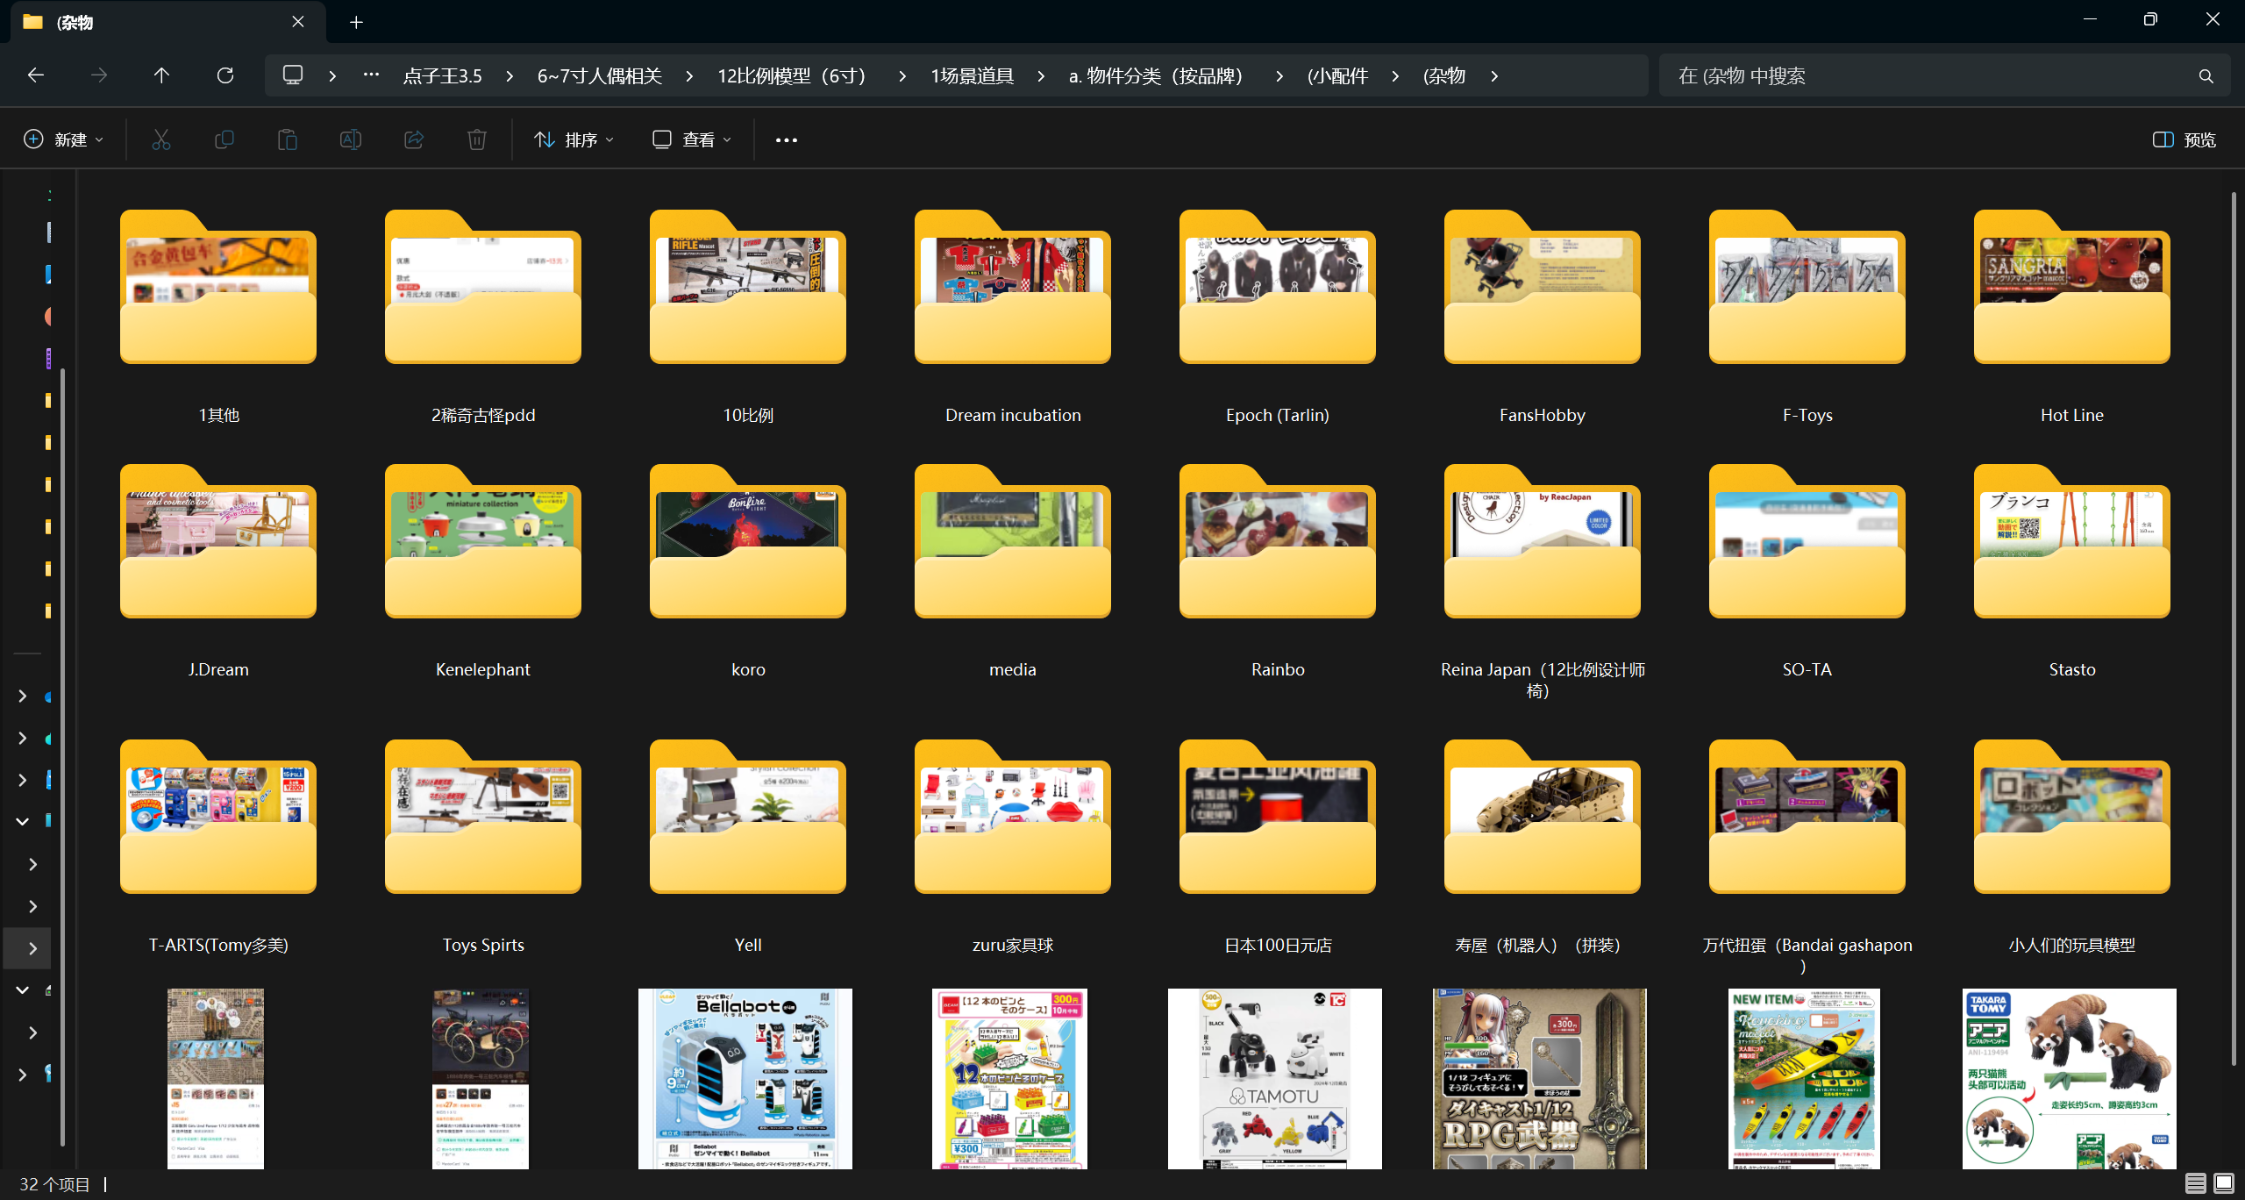Click 6~7寸人偶相关 breadcrumb
Screen dimensions: 2245x1200
click(599, 76)
